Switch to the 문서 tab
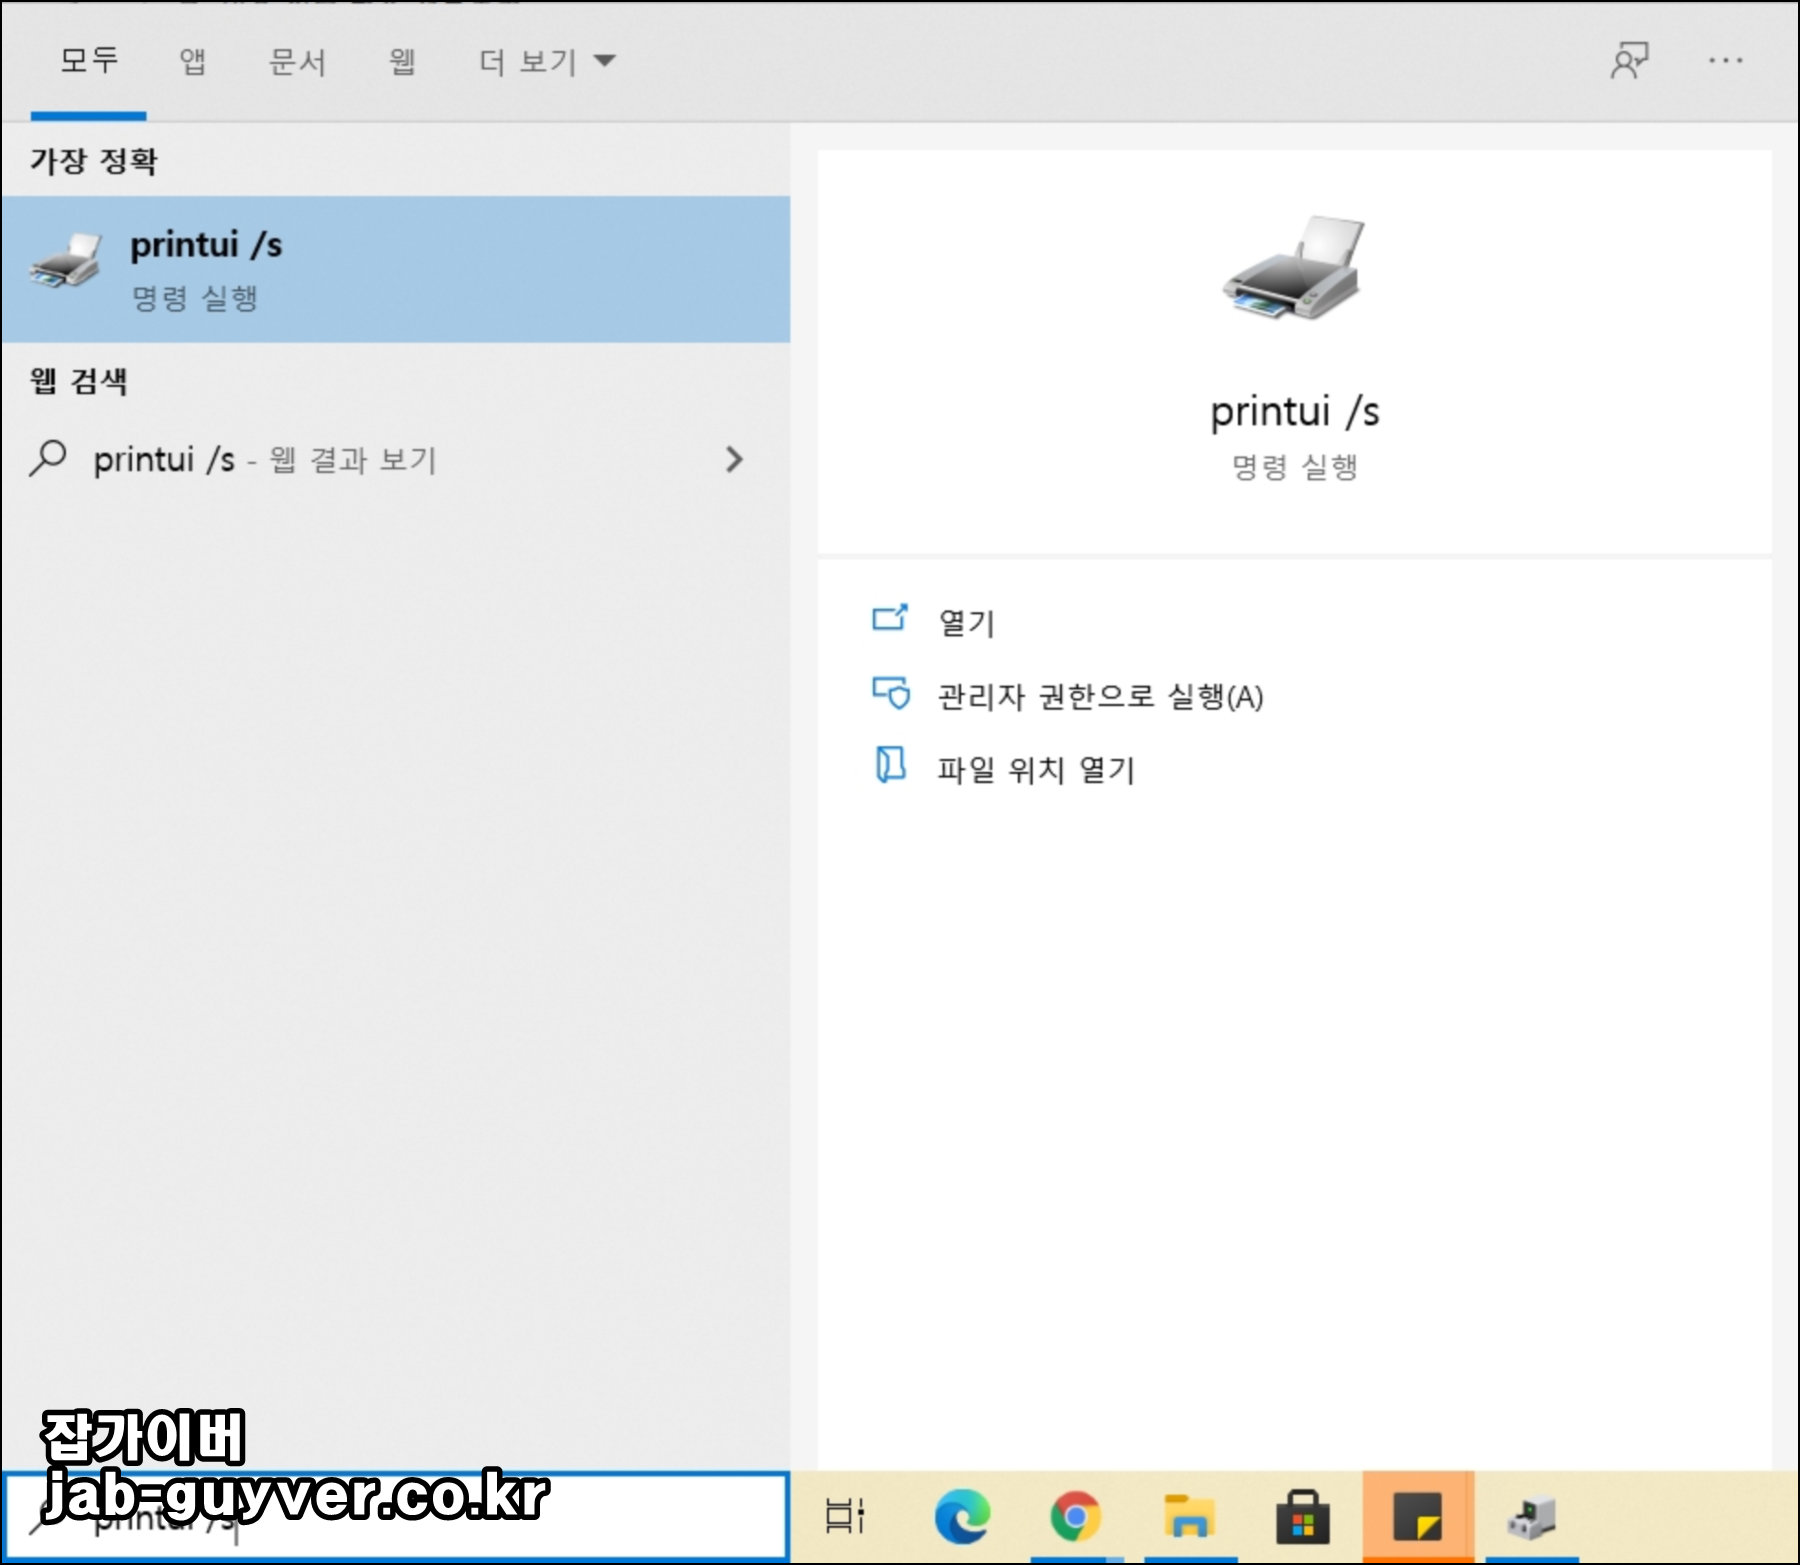 point(298,60)
